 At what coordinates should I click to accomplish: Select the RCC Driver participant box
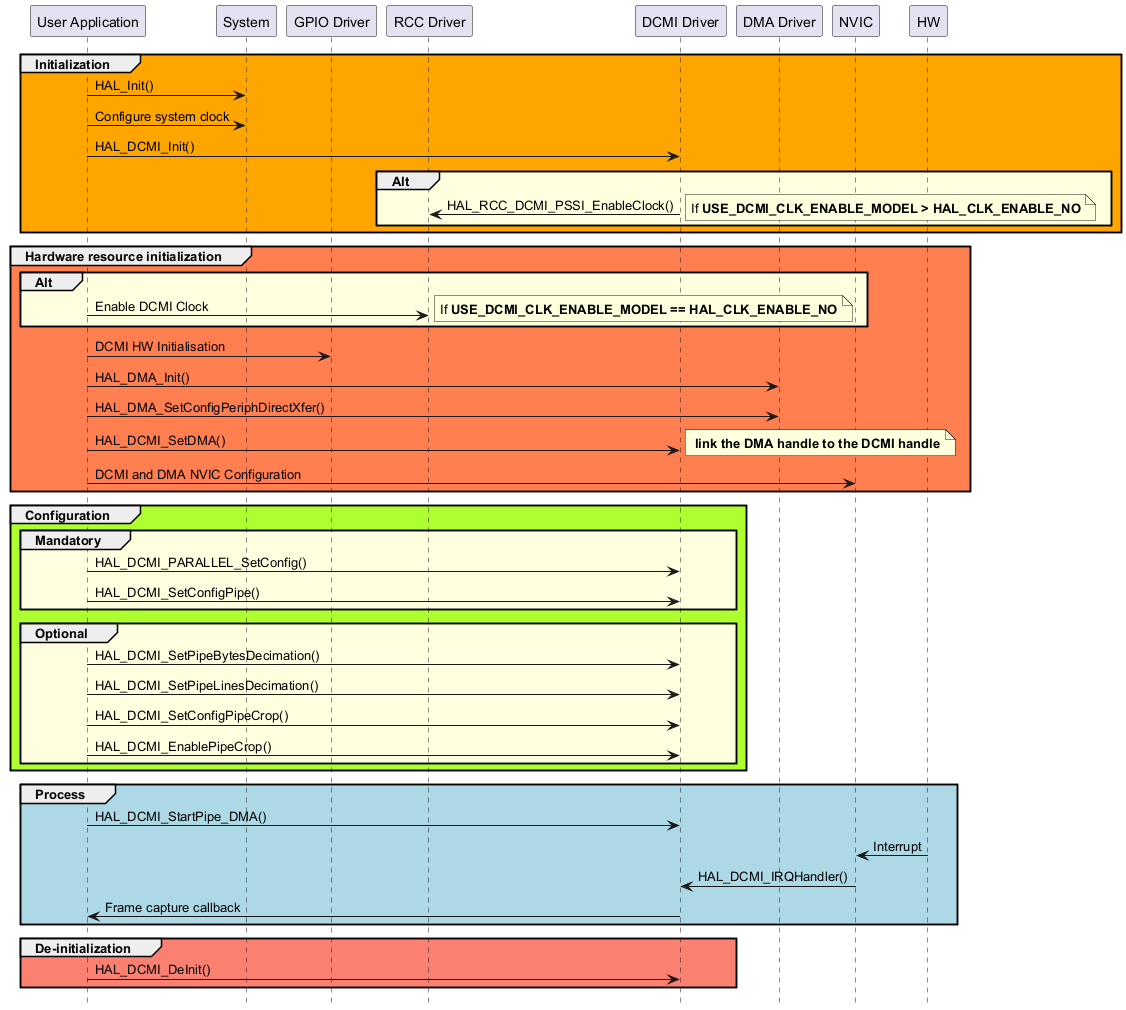429,22
